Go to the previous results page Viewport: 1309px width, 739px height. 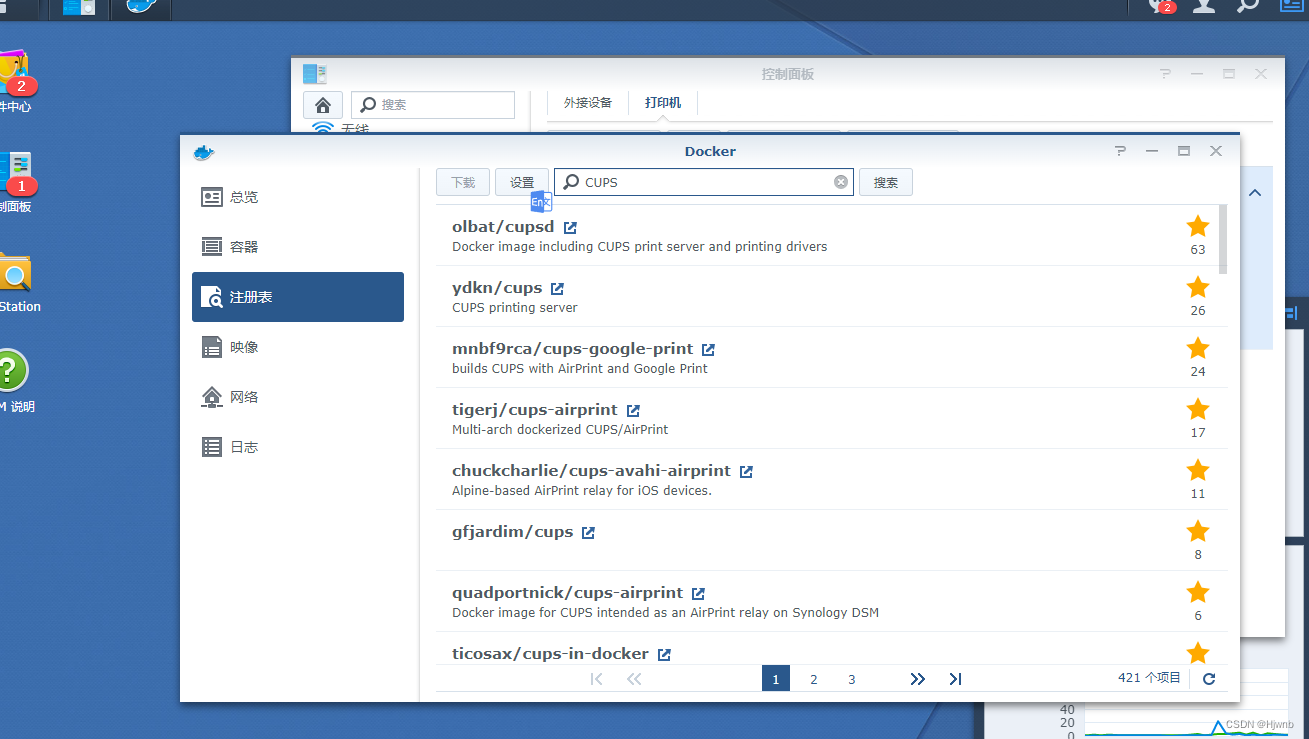tap(634, 679)
